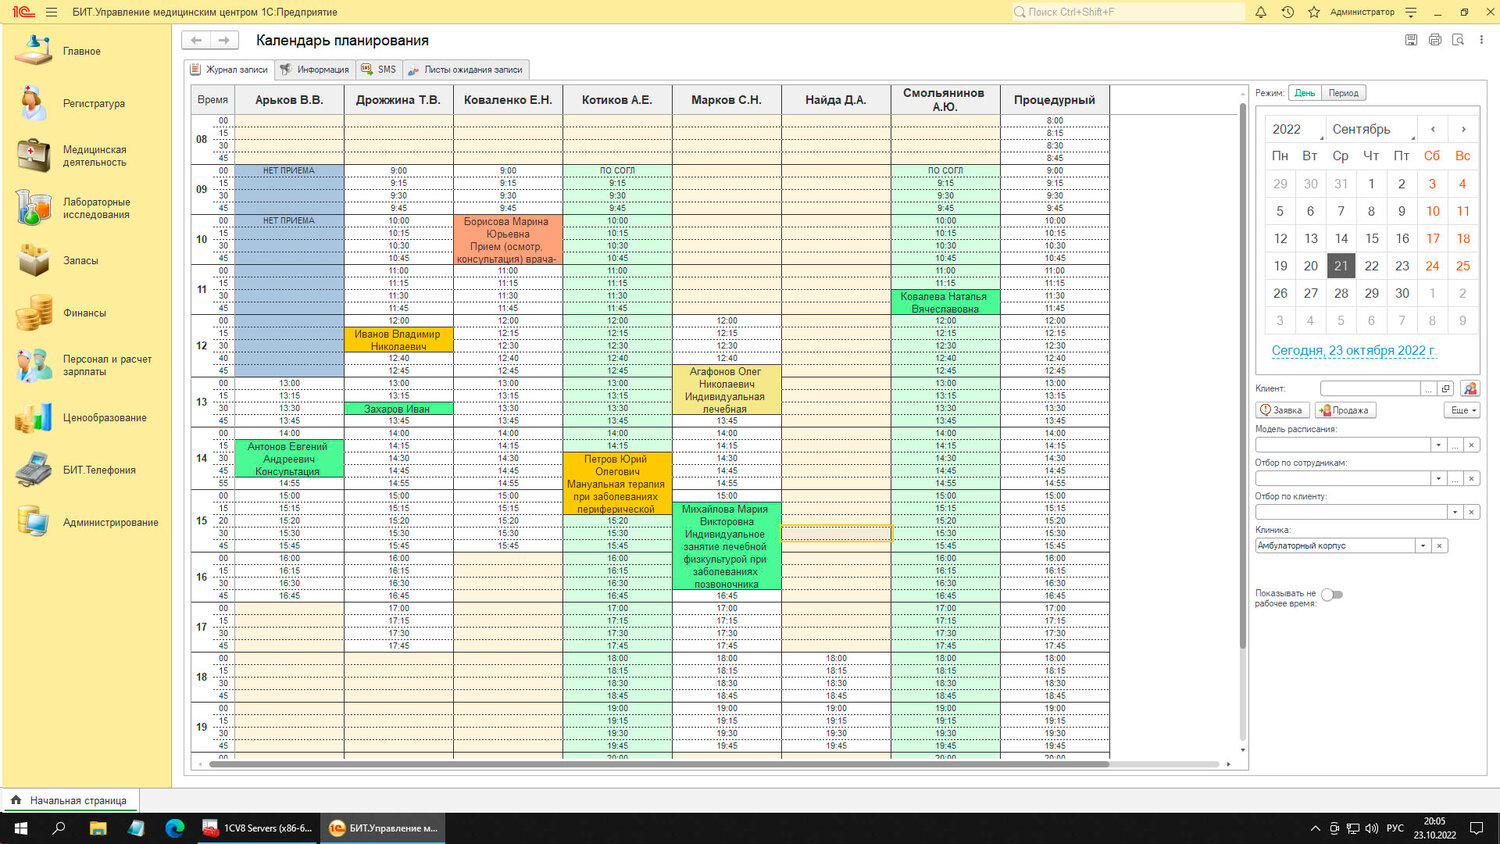Click the horizontal scrollbar of the schedule
This screenshot has height=844, width=1500.
[x=660, y=764]
